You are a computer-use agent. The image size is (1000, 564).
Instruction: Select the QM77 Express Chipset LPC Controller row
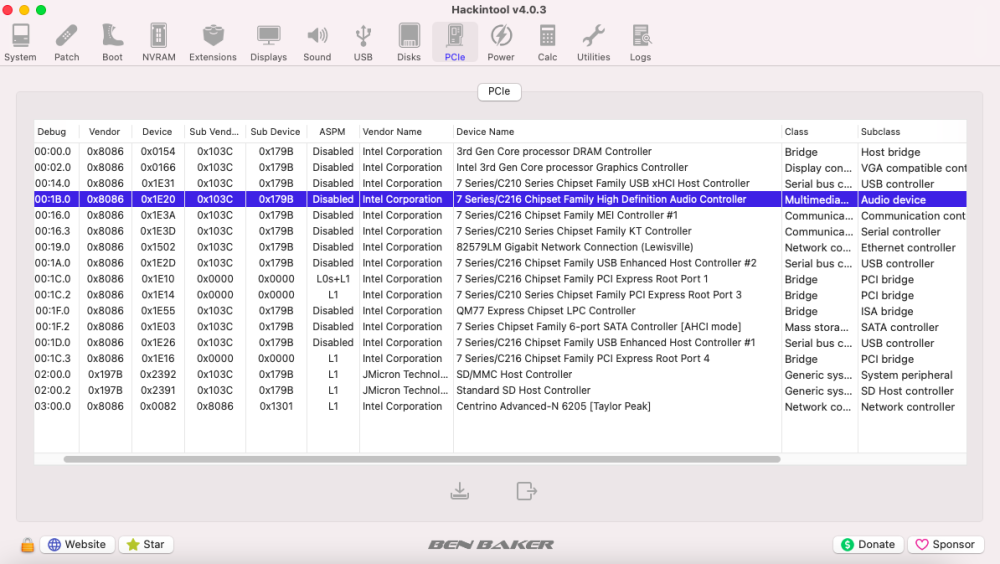(500, 311)
